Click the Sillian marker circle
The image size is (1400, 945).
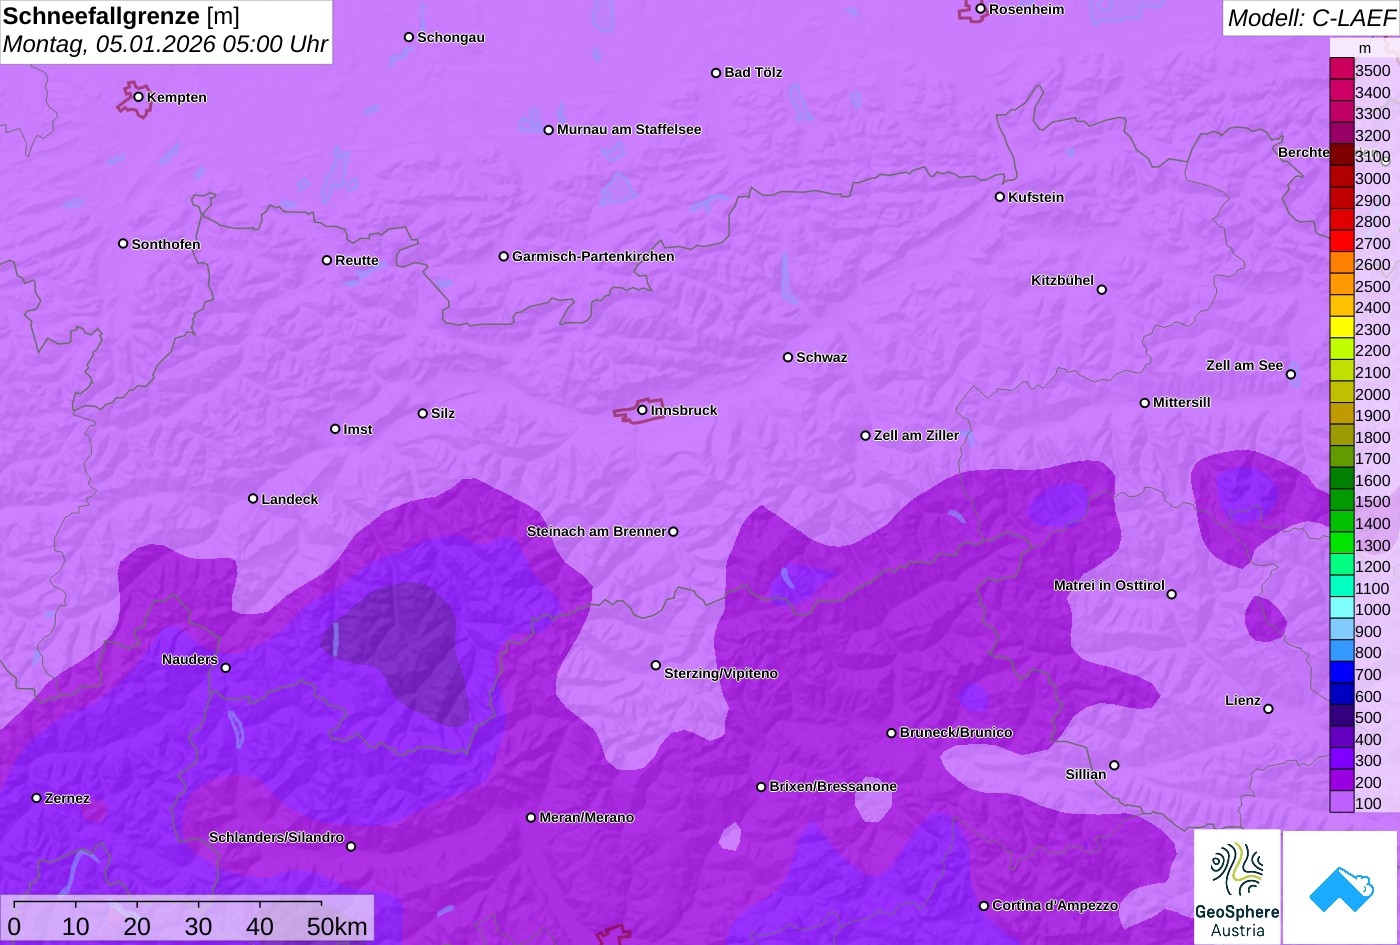tap(1113, 766)
